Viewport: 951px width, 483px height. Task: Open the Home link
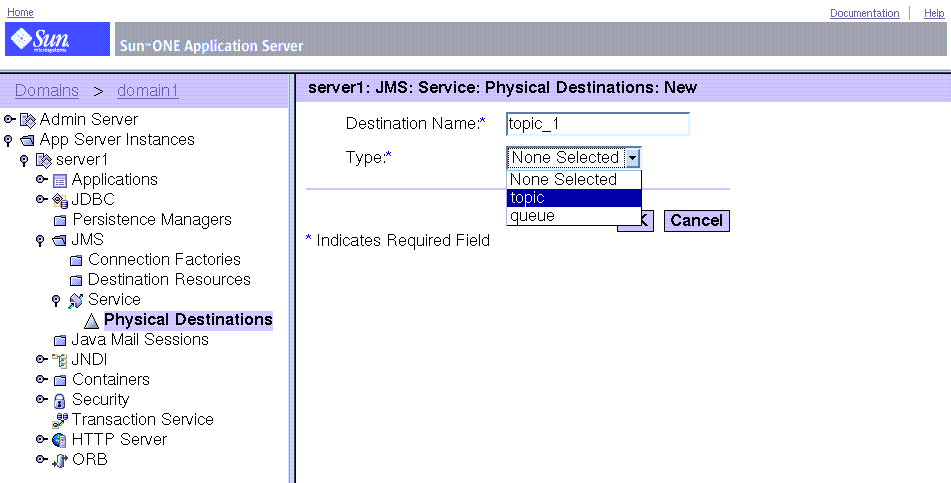click(20, 12)
